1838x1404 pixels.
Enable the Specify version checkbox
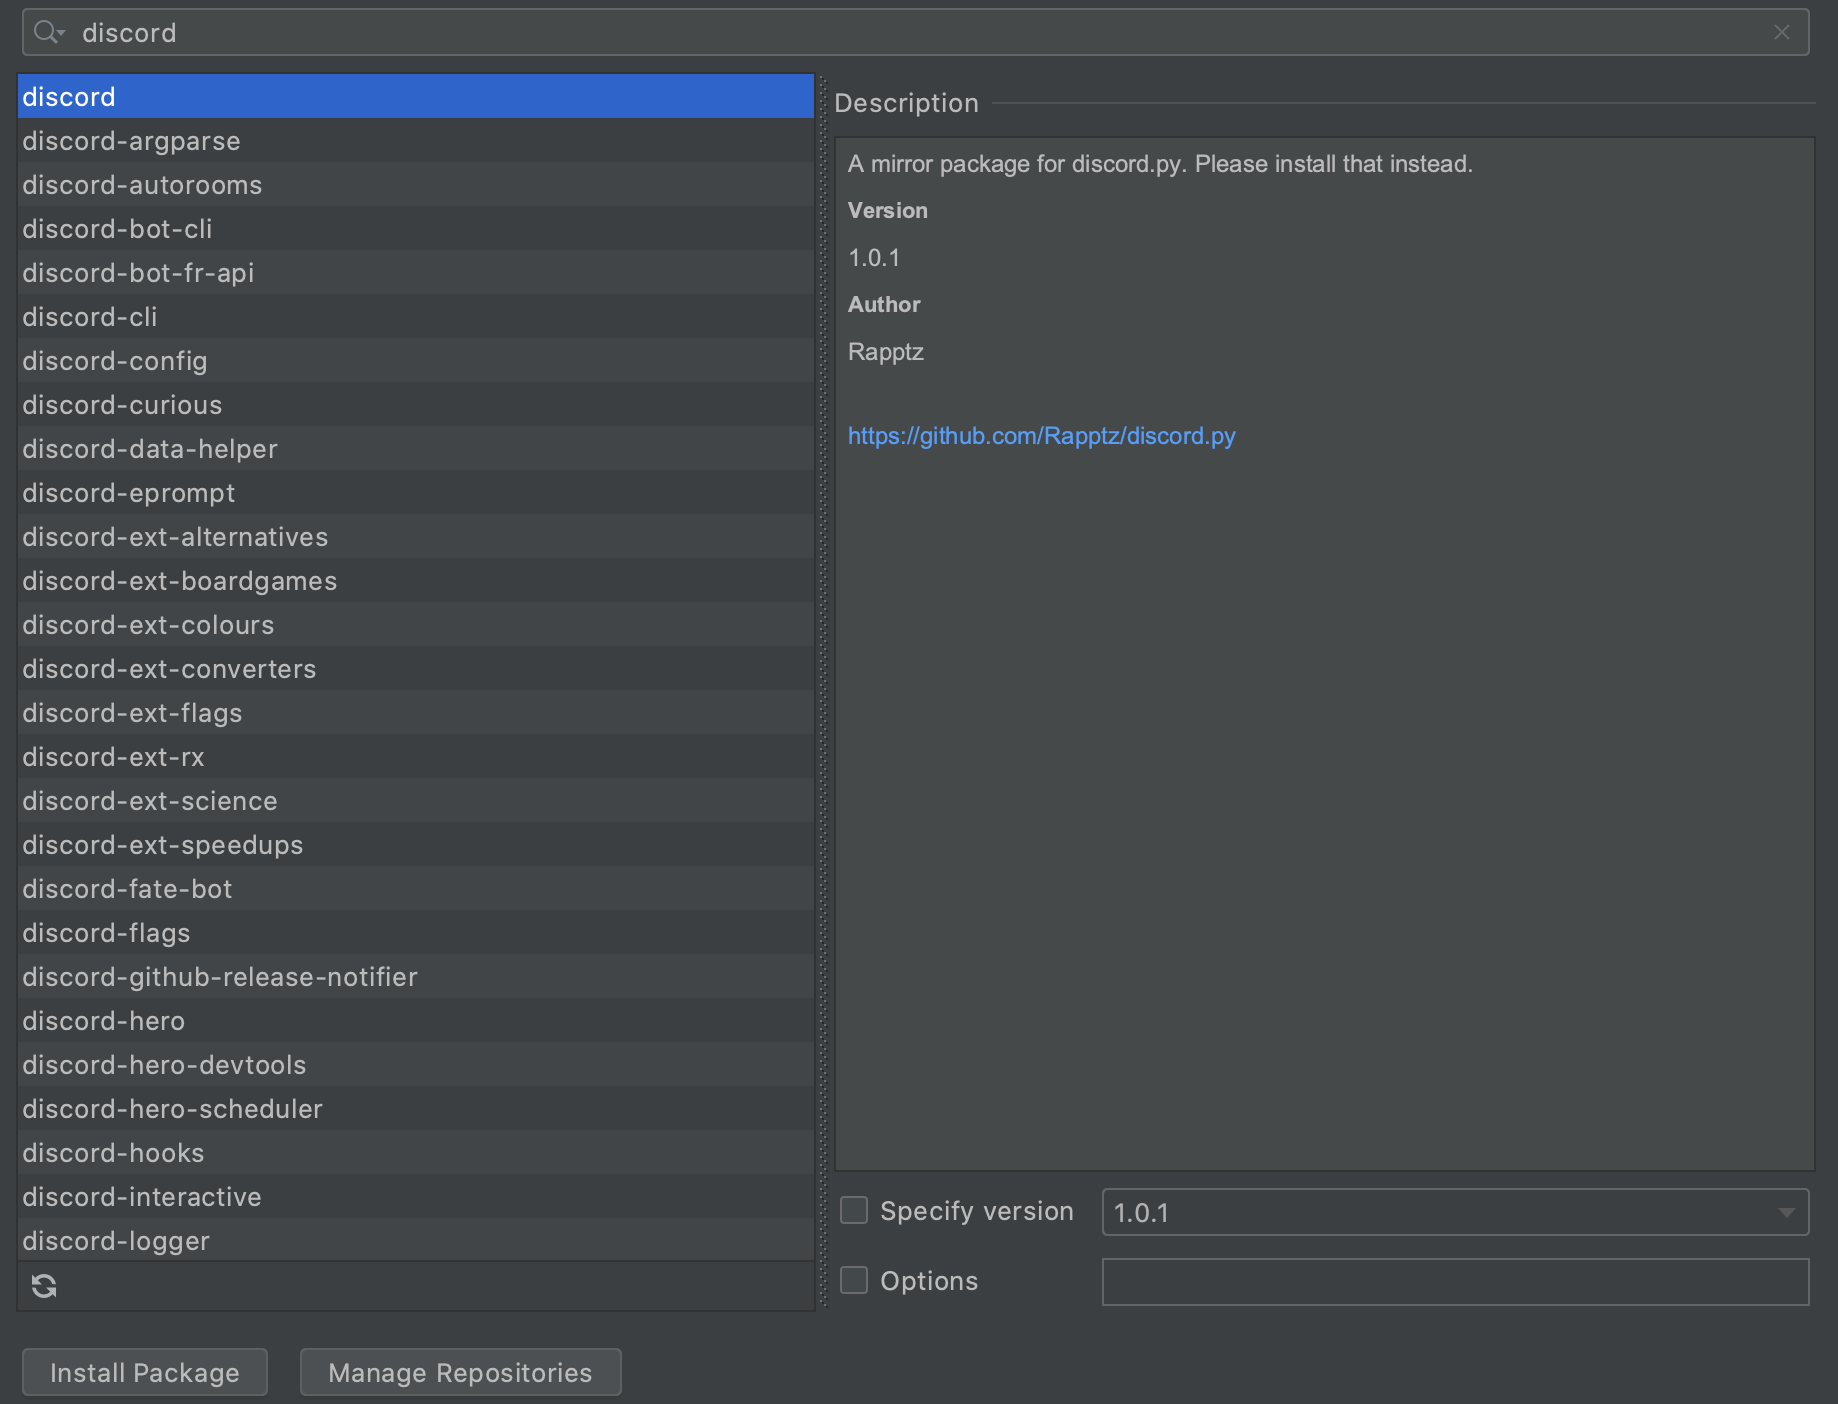pyautogui.click(x=854, y=1210)
